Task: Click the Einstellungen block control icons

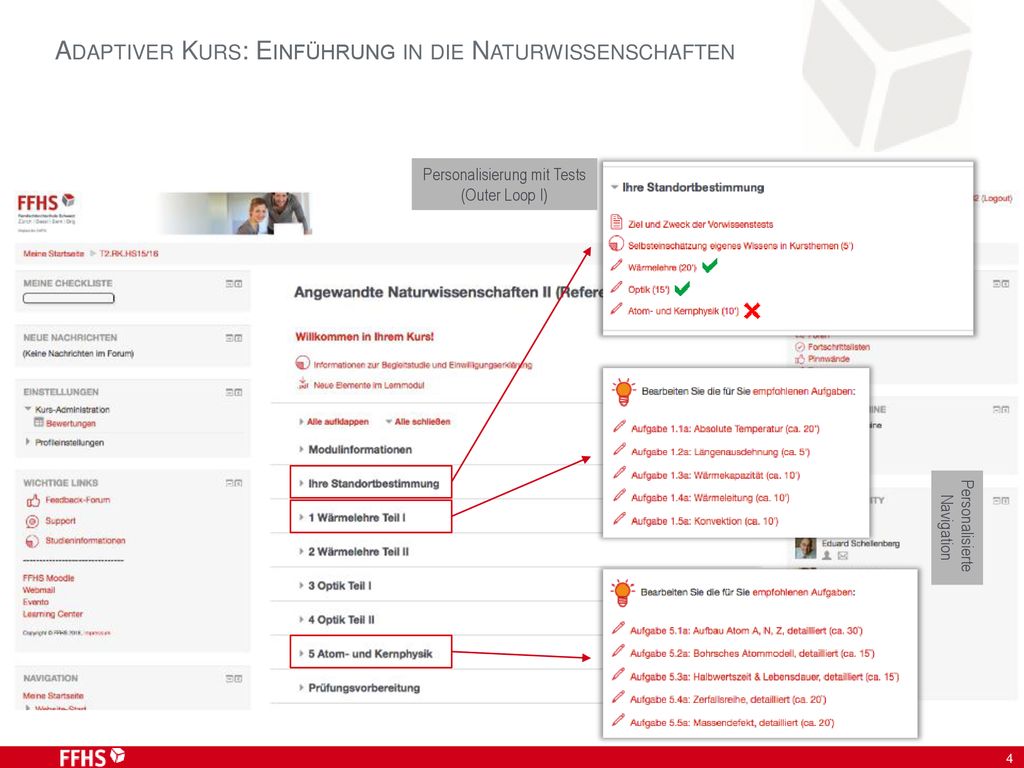Action: coord(234,392)
